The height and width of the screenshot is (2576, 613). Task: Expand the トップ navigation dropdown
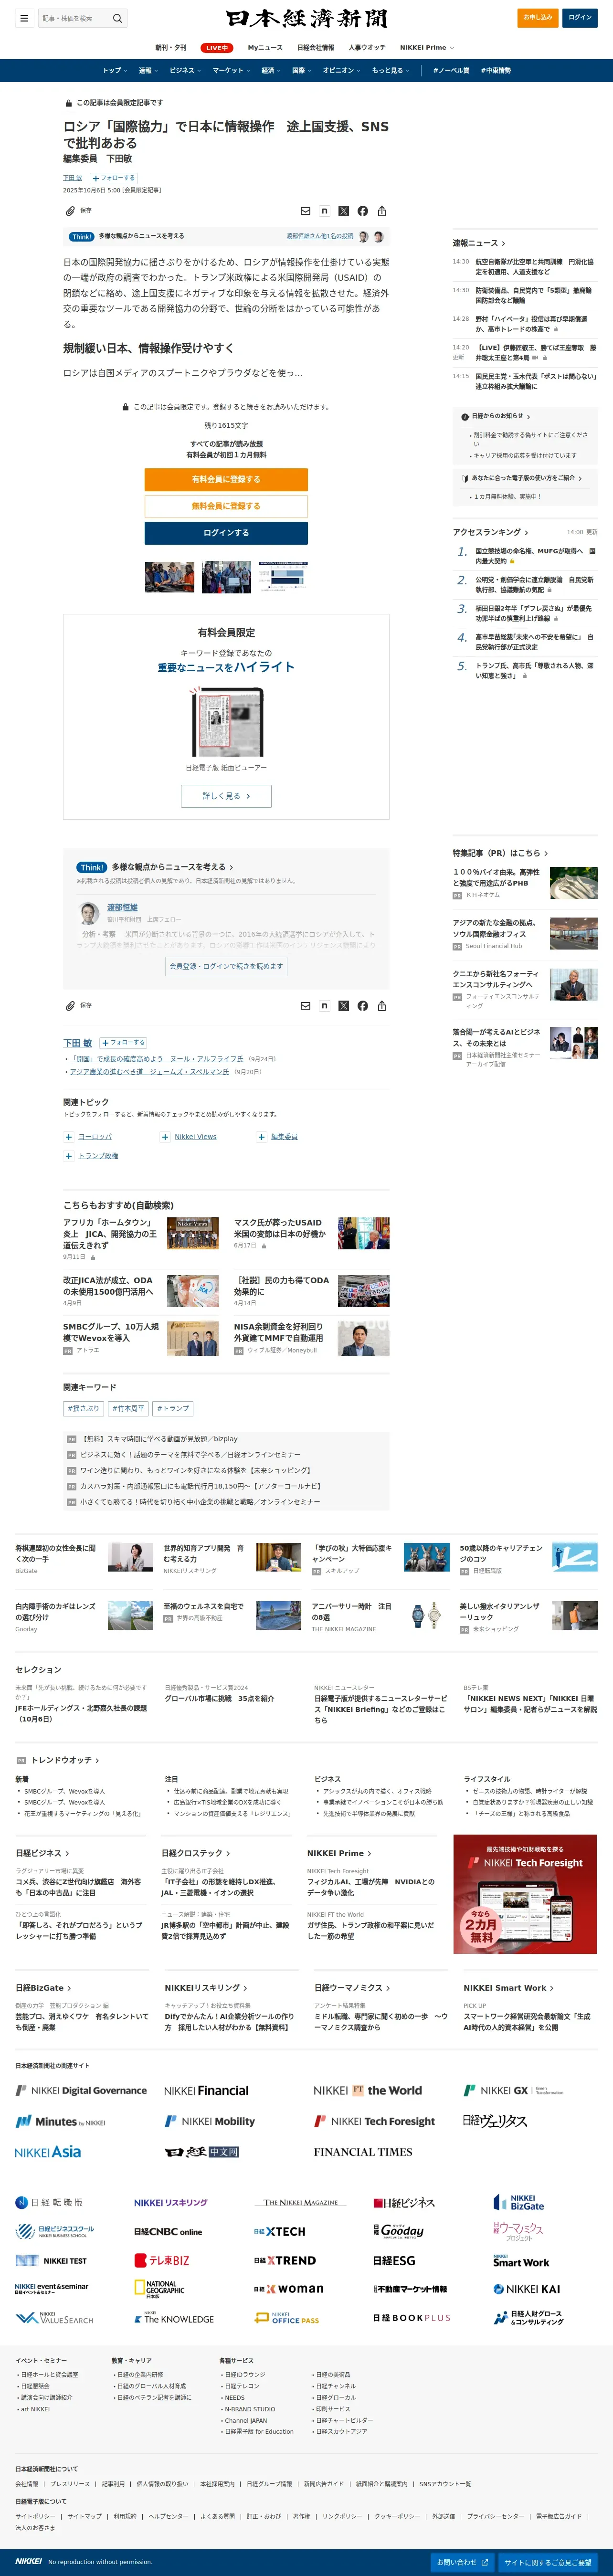coord(115,71)
